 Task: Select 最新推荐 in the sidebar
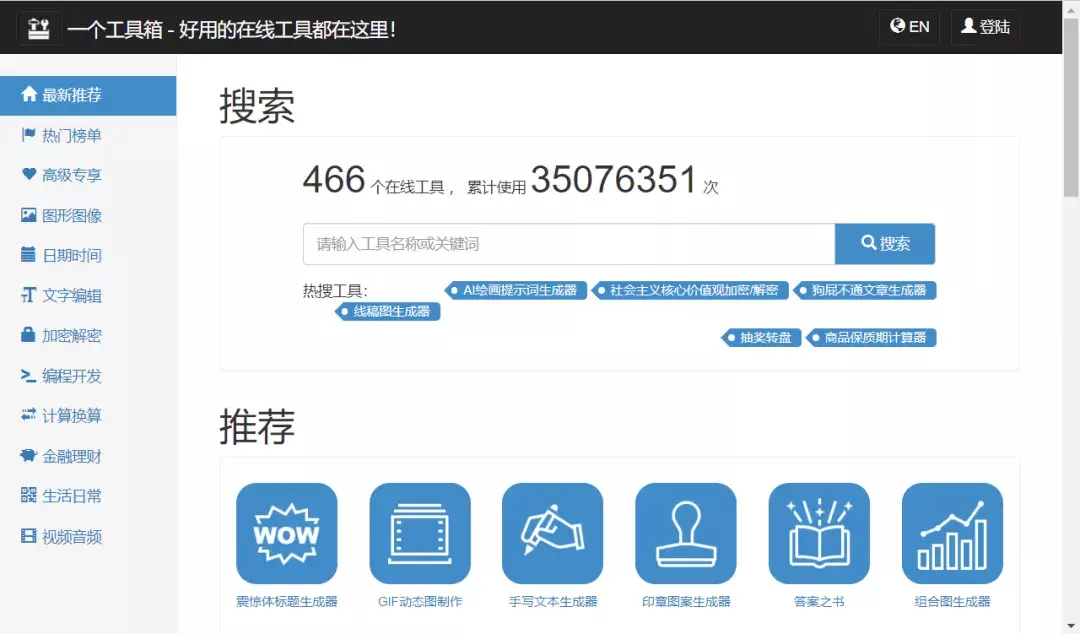tap(88, 96)
